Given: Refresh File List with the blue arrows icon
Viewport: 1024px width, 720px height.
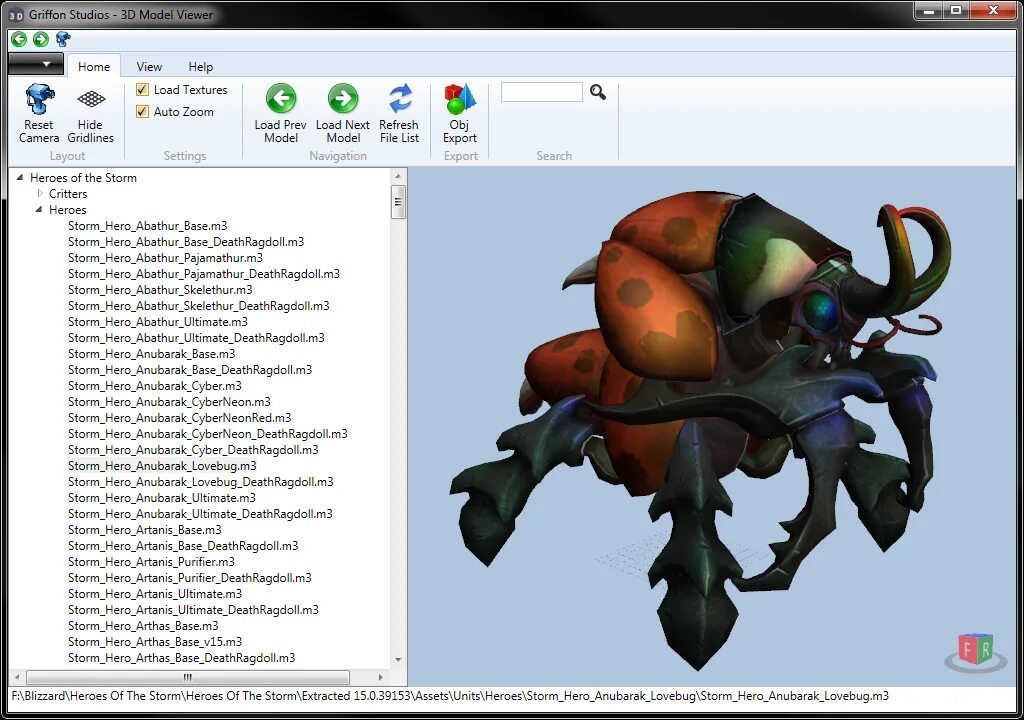Looking at the screenshot, I should click(400, 99).
